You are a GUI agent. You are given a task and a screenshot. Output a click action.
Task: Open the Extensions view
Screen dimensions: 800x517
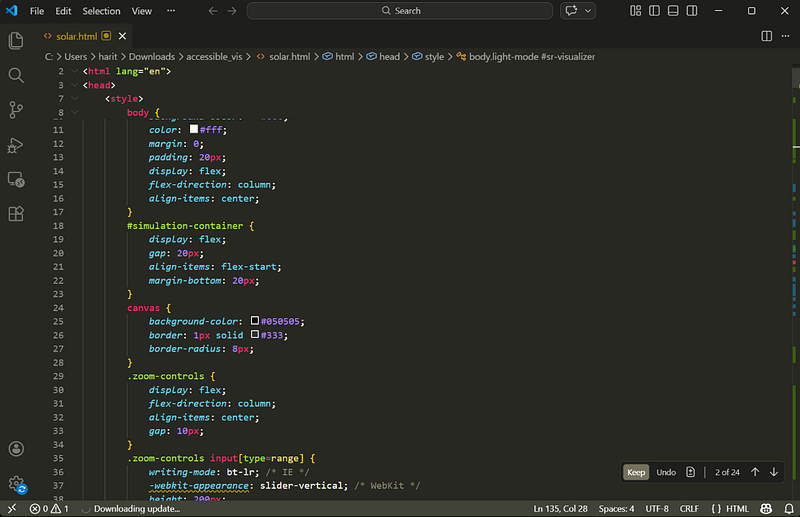pyautogui.click(x=16, y=213)
